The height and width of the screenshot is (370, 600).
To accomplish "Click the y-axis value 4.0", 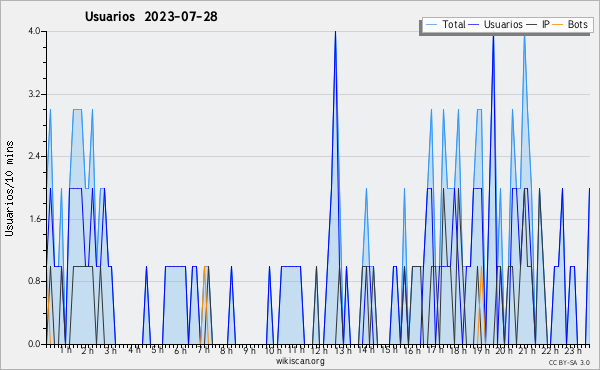I will [34, 31].
